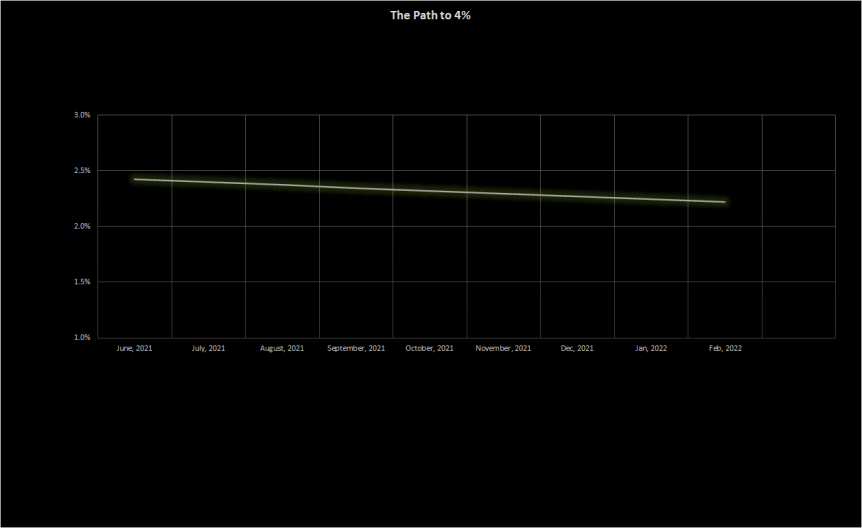The width and height of the screenshot is (862, 528).
Task: Click the "November, 2021" axis label
Action: tap(503, 349)
